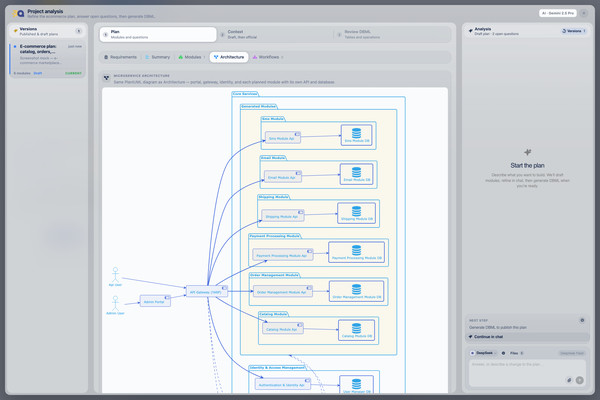The width and height of the screenshot is (600, 400).
Task: Click the round icon beside the Files label
Action: [504, 353]
